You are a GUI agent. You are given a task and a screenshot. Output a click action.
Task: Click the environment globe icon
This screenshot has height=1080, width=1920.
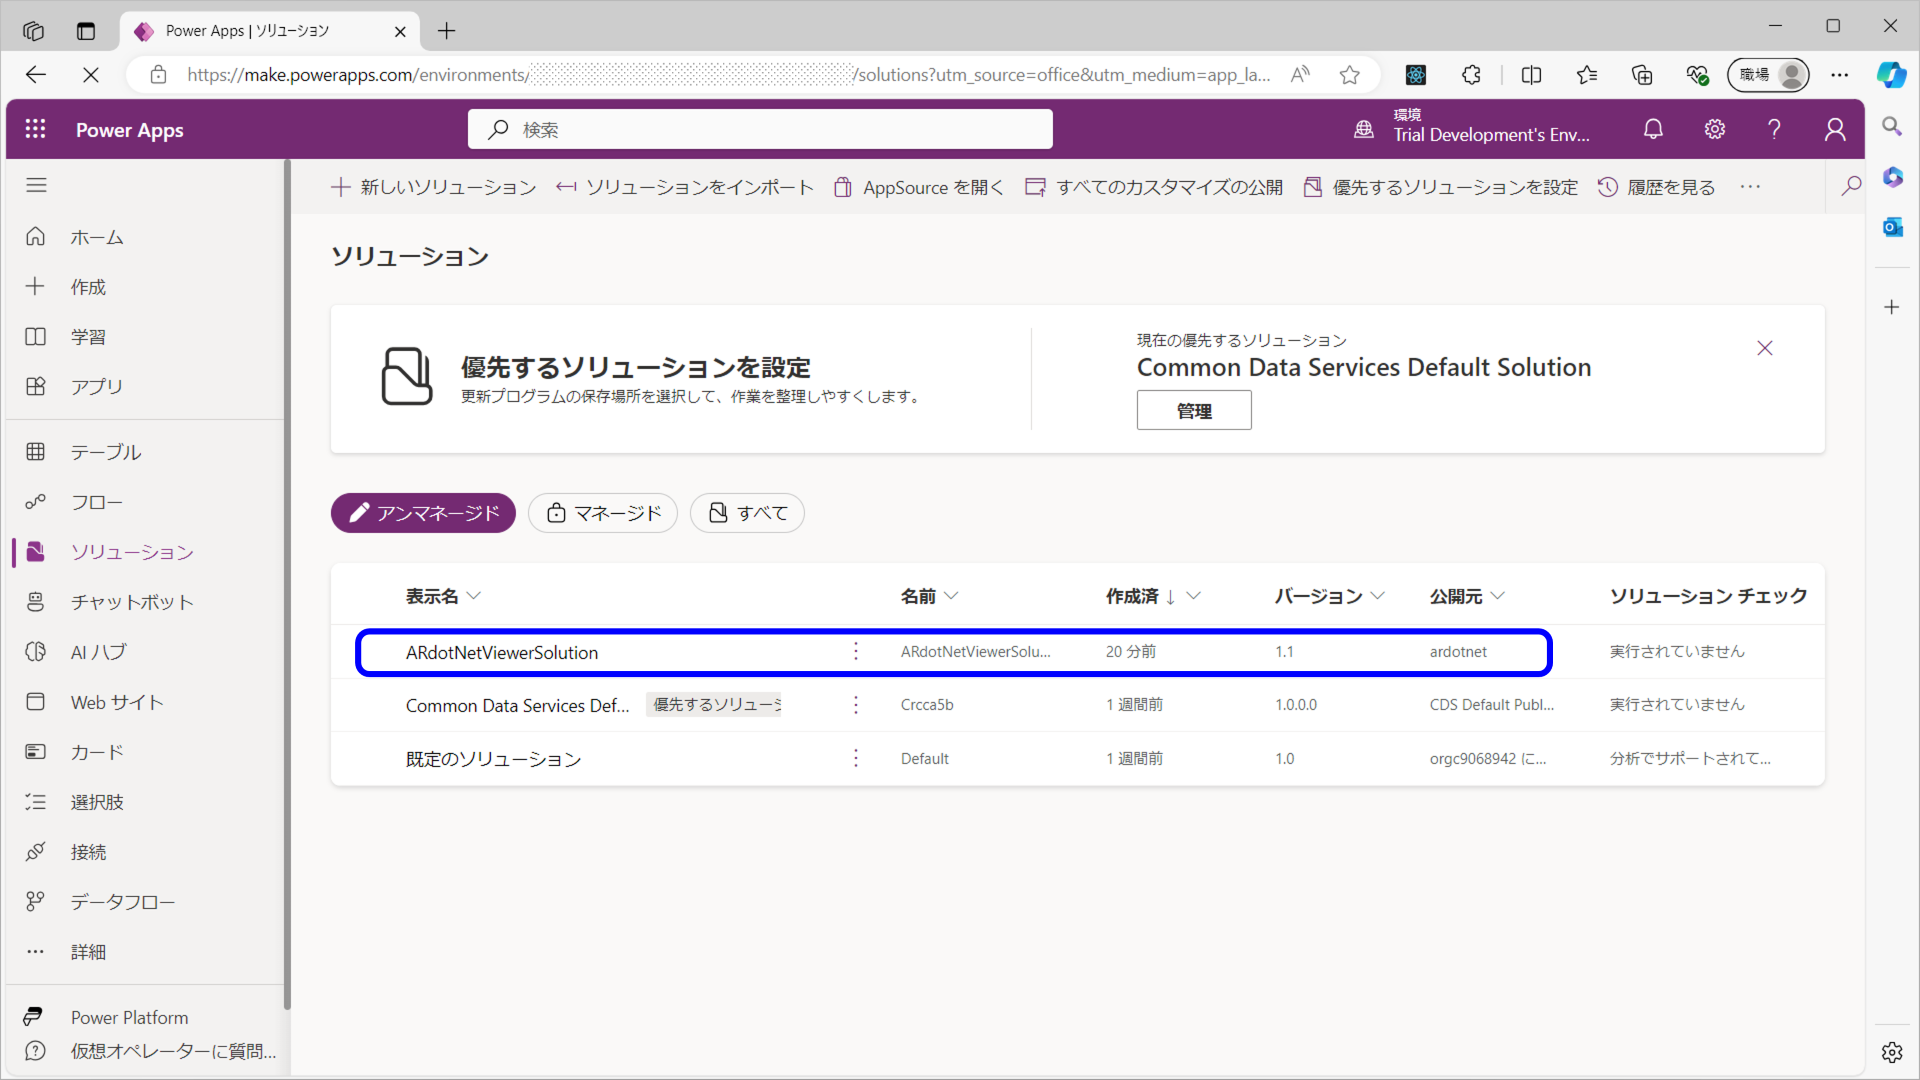1364,129
